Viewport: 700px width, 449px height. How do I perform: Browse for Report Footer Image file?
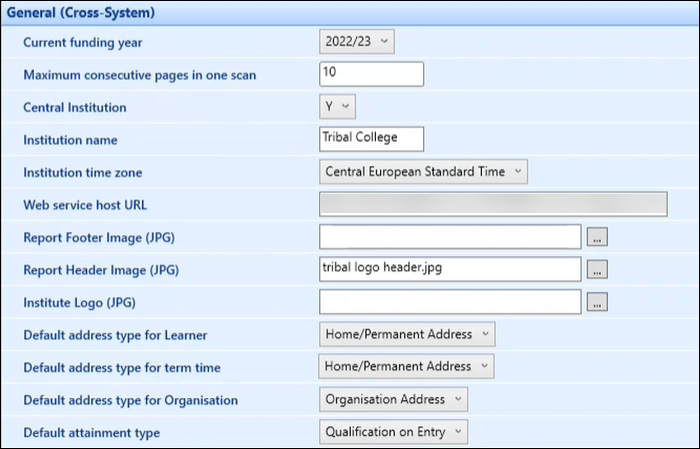click(x=597, y=237)
